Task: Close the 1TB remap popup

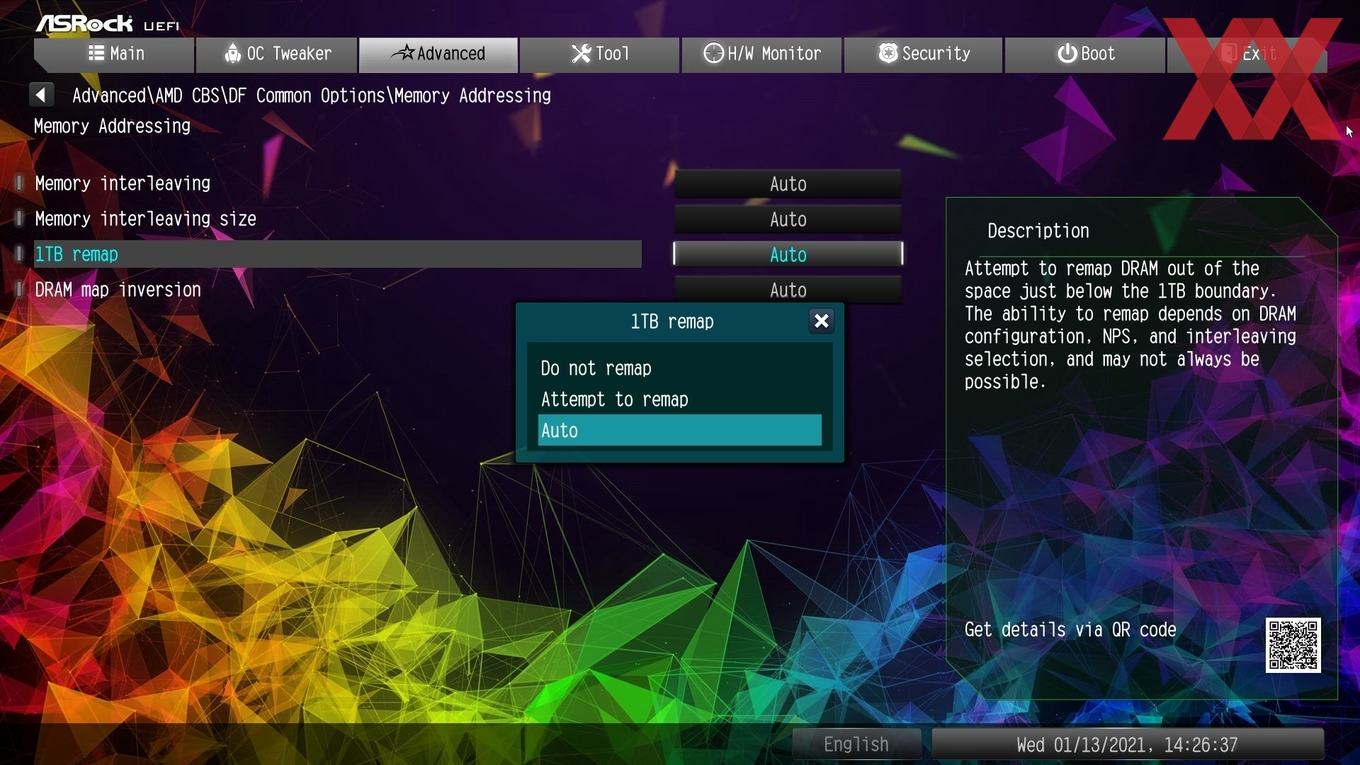Action: 821,321
